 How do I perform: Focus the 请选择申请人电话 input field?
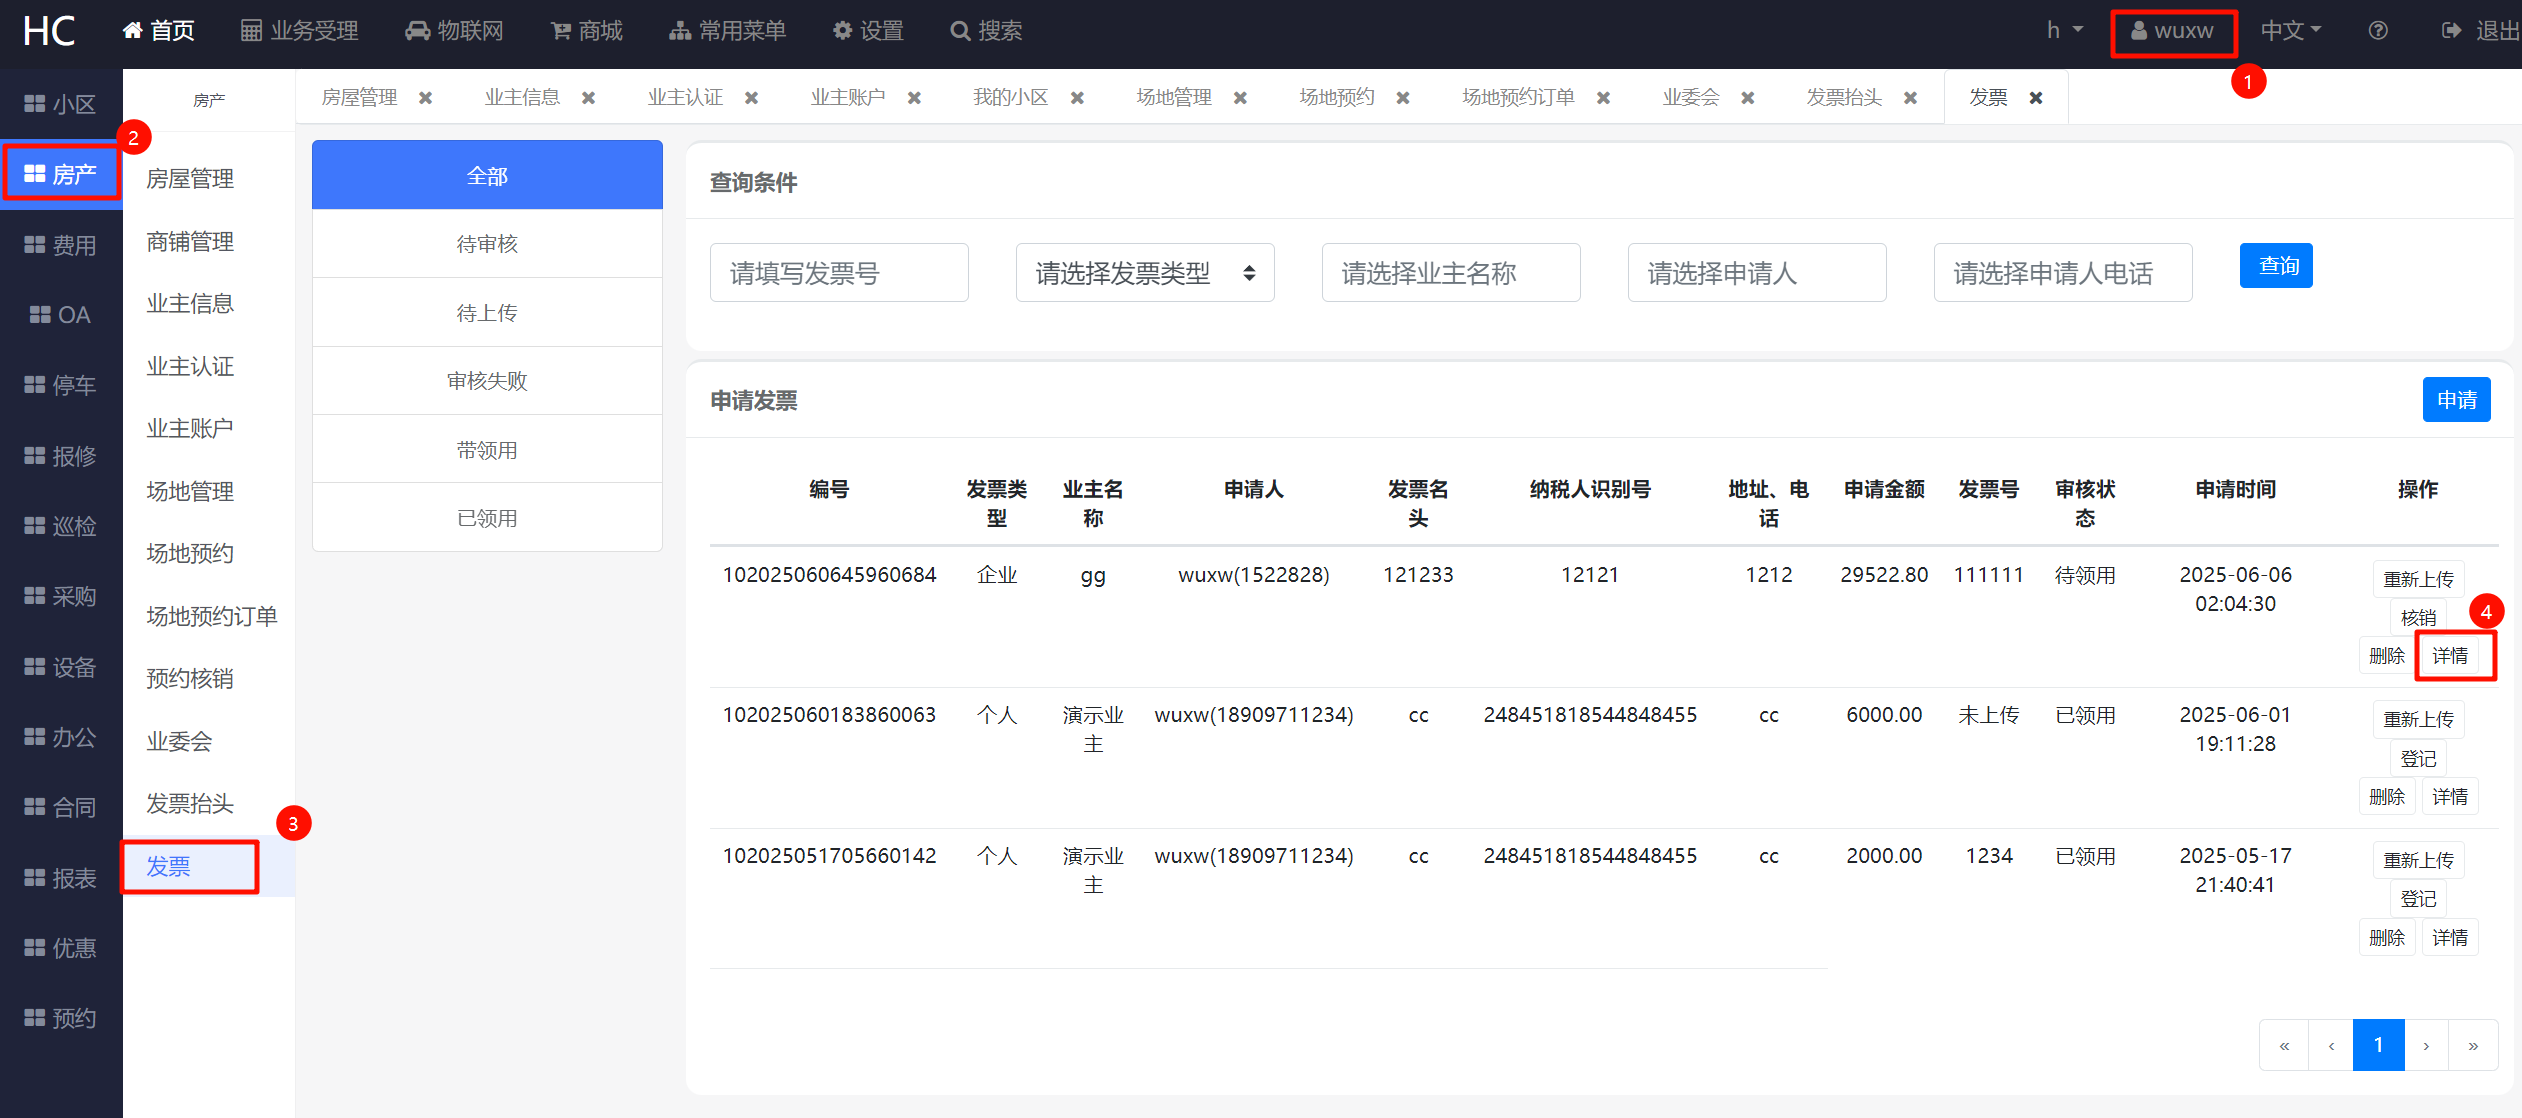(2063, 273)
